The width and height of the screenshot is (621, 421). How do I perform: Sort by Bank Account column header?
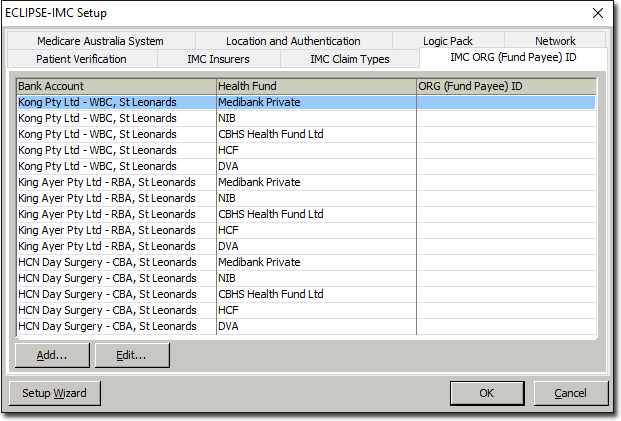(115, 86)
